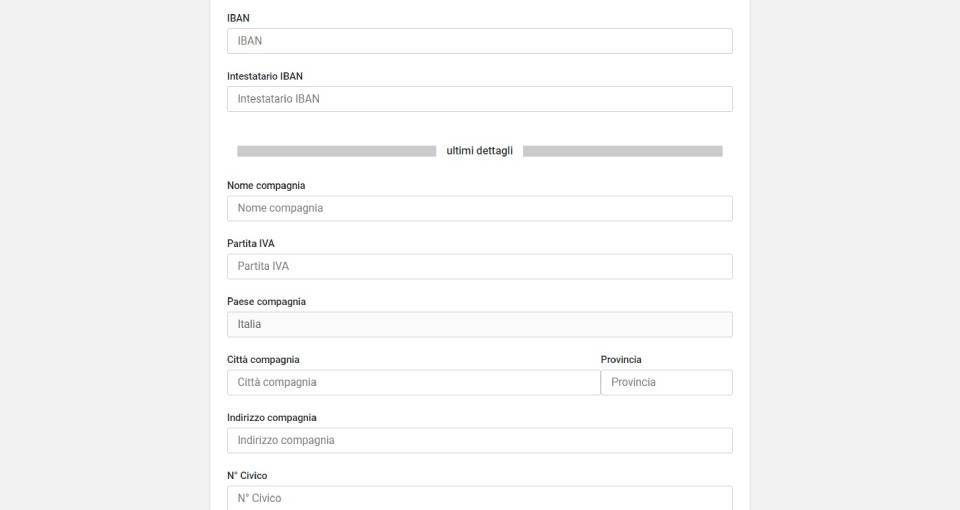Click the "Intestatario IBAN" label text
This screenshot has height=510, width=960.
click(265, 76)
